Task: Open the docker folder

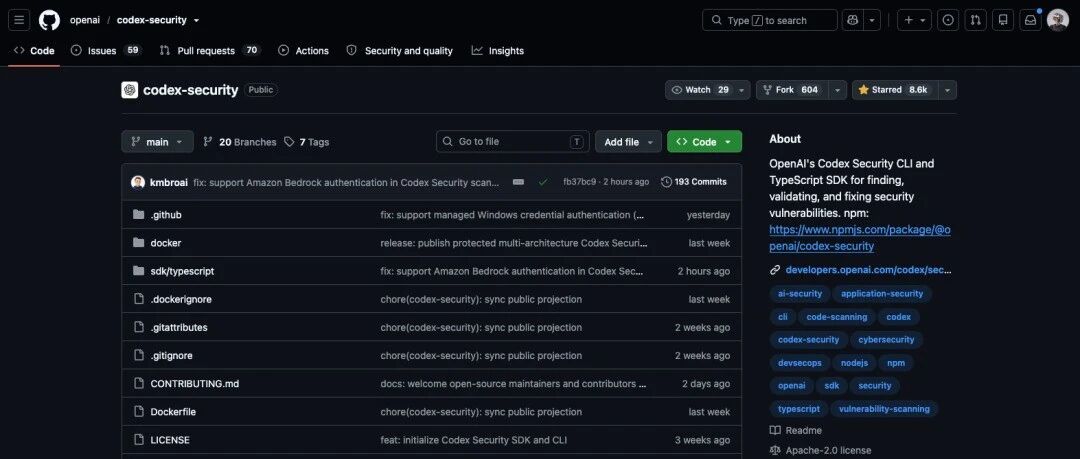Action: click(166, 243)
